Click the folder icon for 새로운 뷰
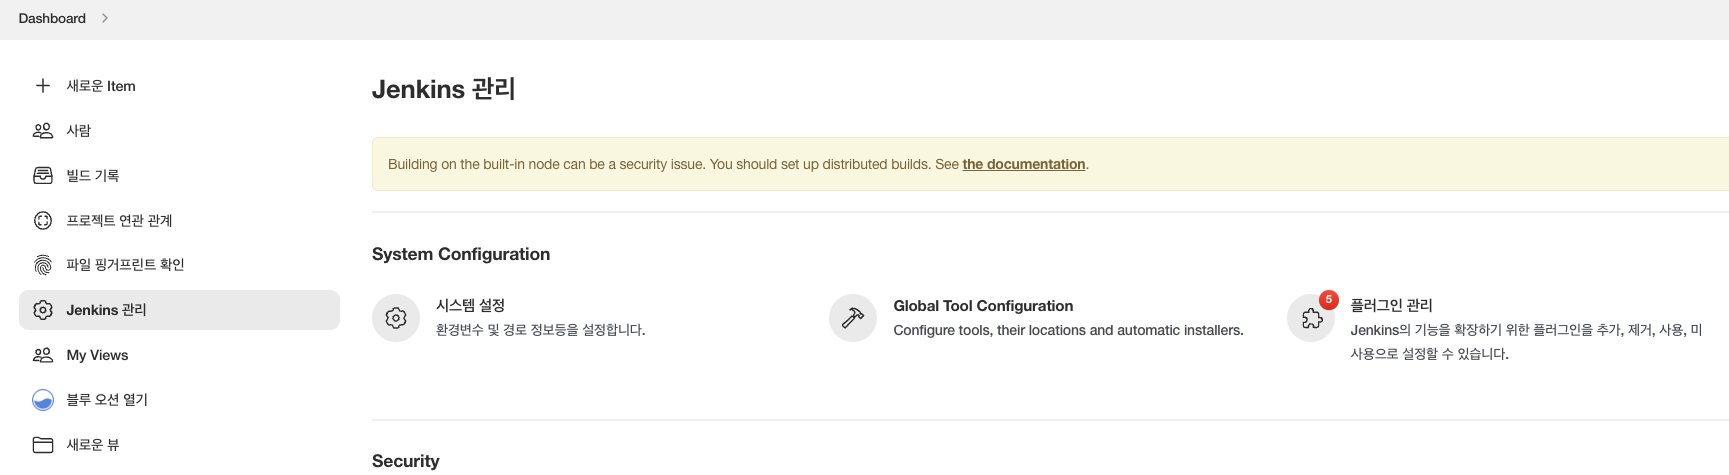1729x475 pixels. coord(43,445)
